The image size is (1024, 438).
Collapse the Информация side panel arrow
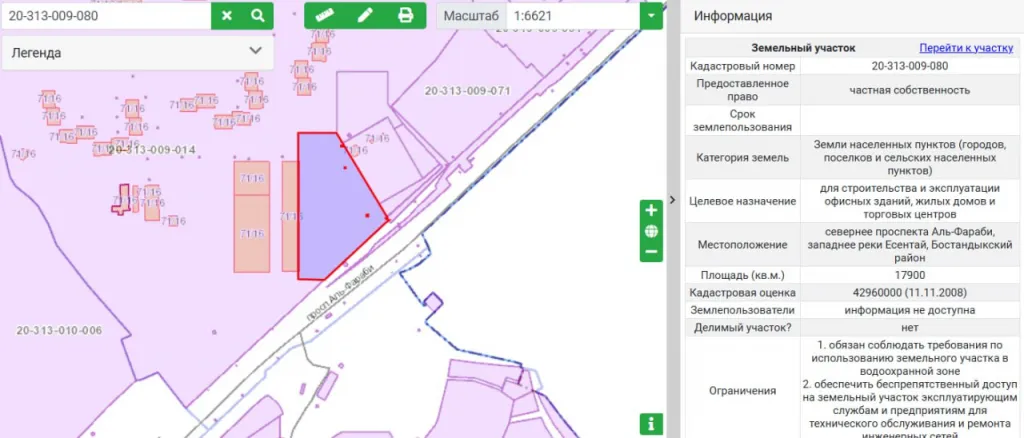(x=673, y=199)
